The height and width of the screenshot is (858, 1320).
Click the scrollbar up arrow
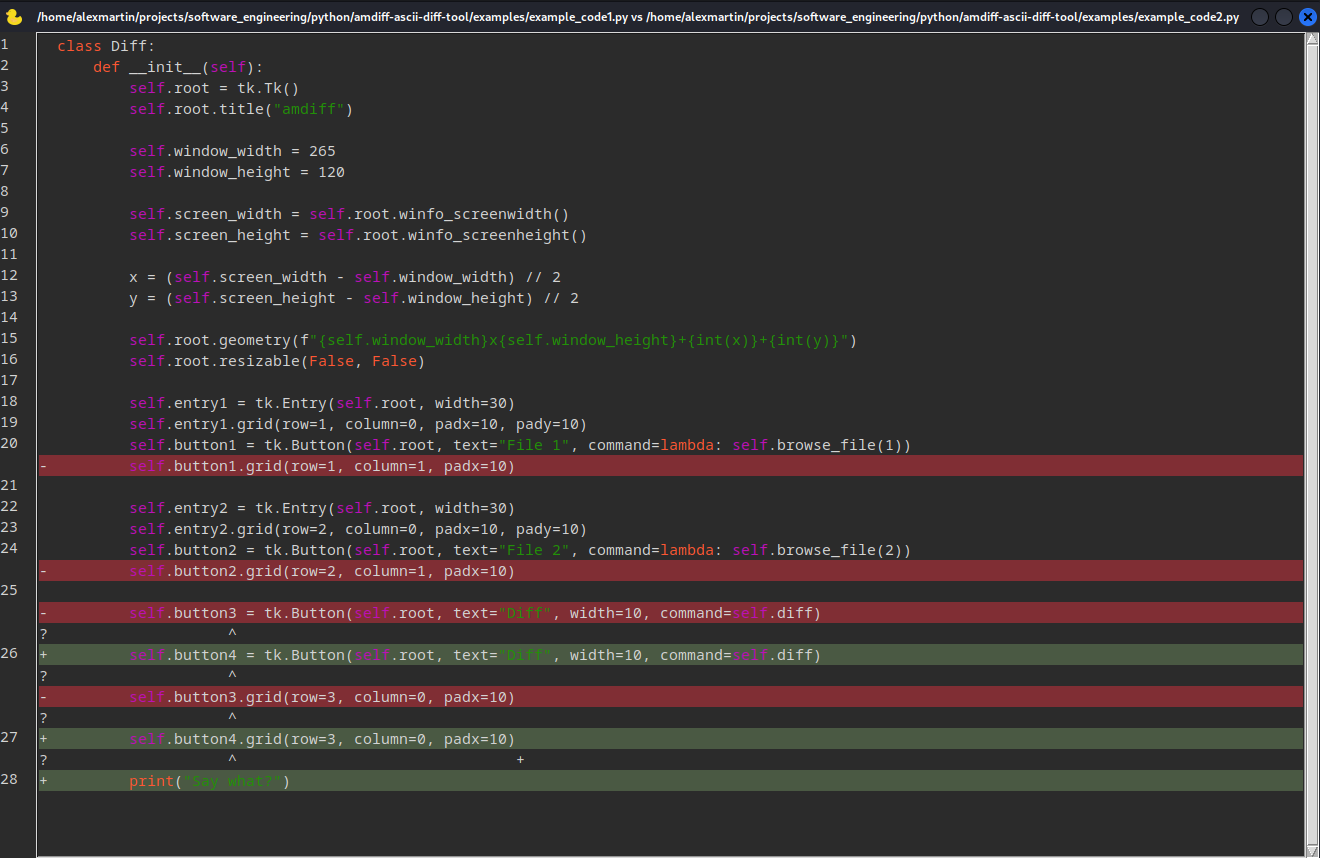coord(1312,39)
